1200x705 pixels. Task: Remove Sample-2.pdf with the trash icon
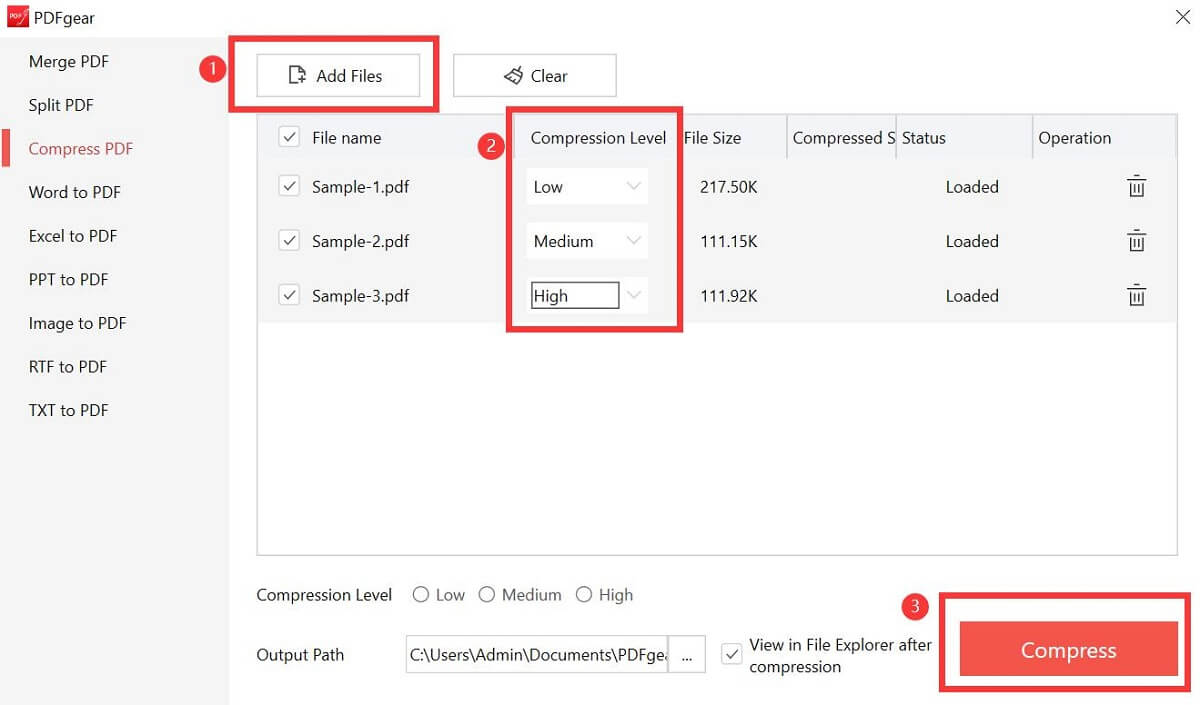[1136, 241]
